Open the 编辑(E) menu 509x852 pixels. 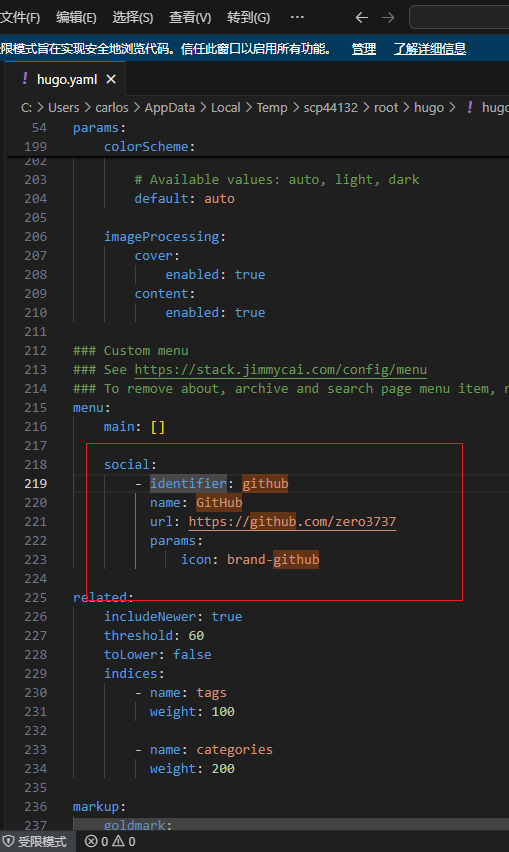pyautogui.click(x=76, y=17)
